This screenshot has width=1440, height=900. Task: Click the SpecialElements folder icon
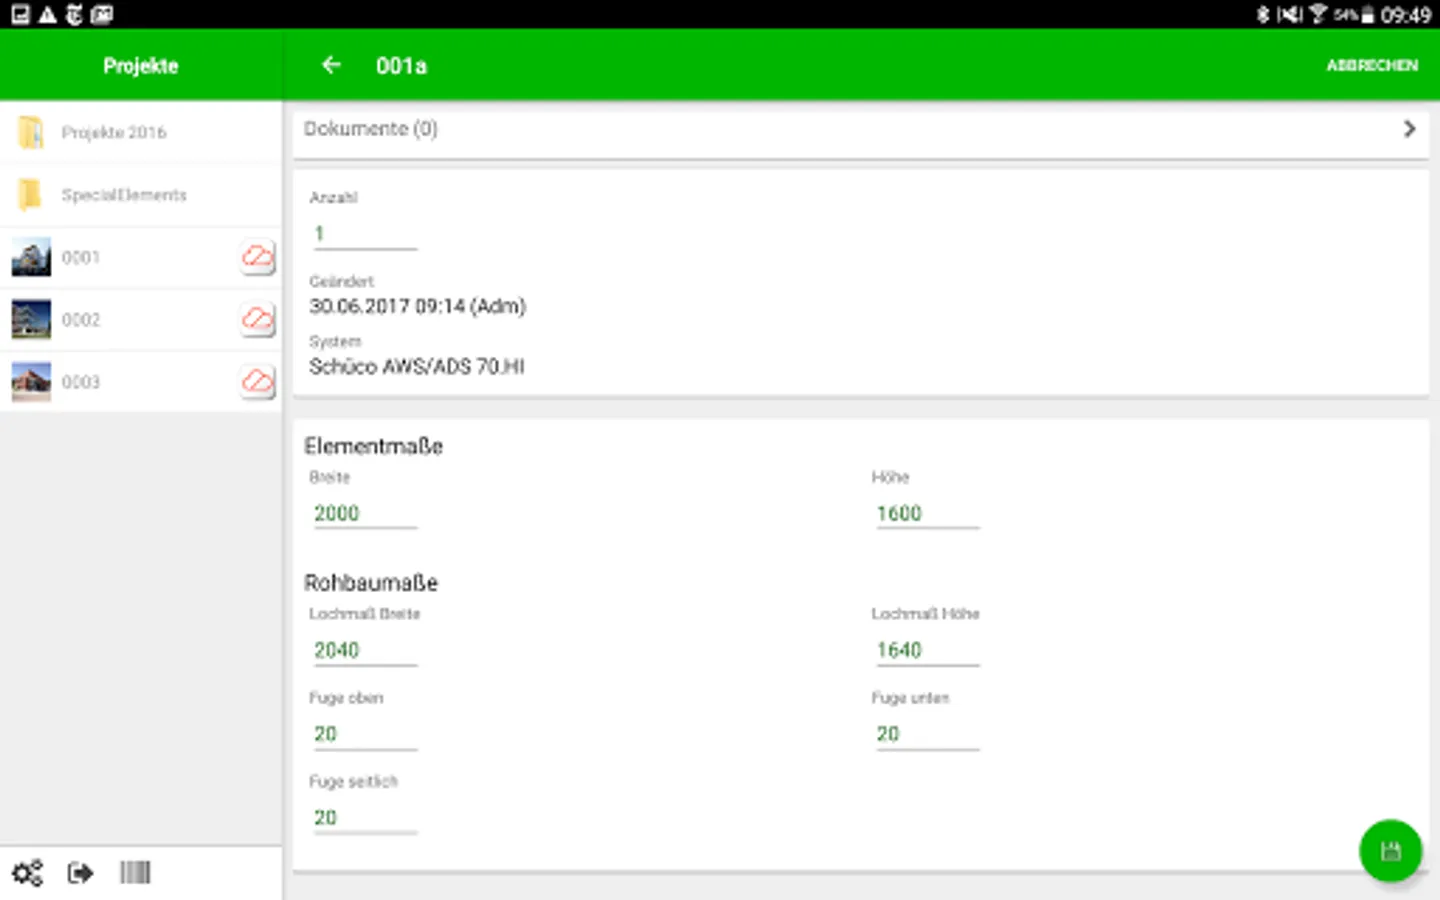click(31, 194)
